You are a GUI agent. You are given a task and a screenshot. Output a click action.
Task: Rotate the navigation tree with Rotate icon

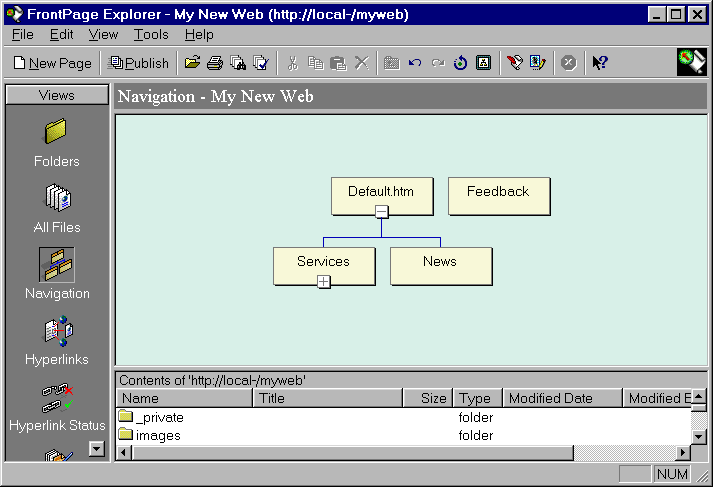461,63
